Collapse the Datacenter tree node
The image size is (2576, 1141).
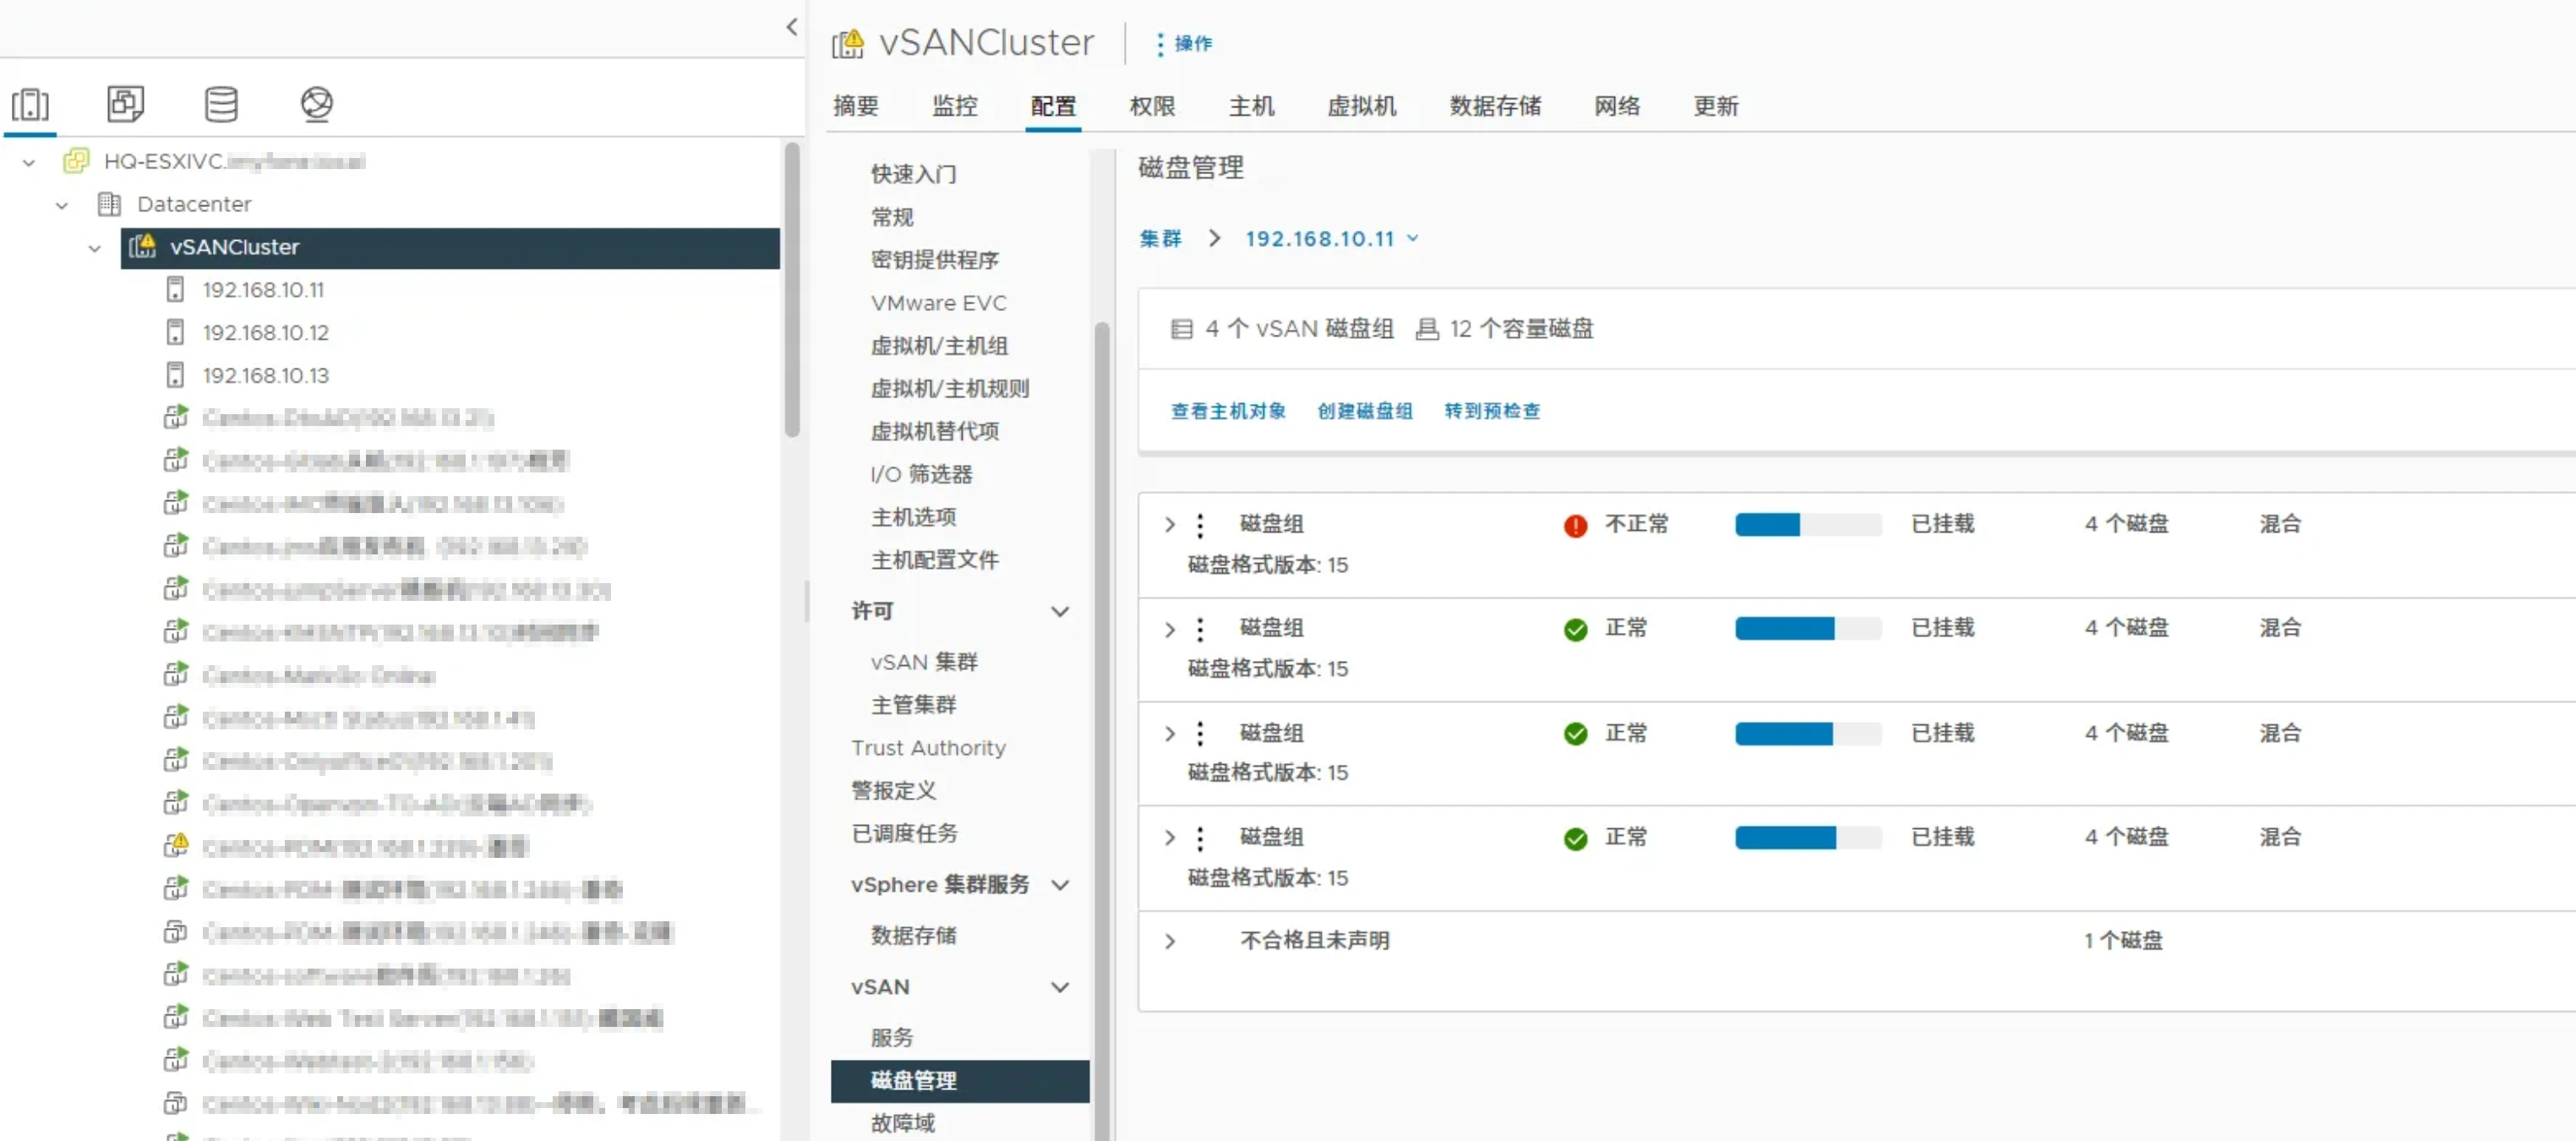click(62, 205)
